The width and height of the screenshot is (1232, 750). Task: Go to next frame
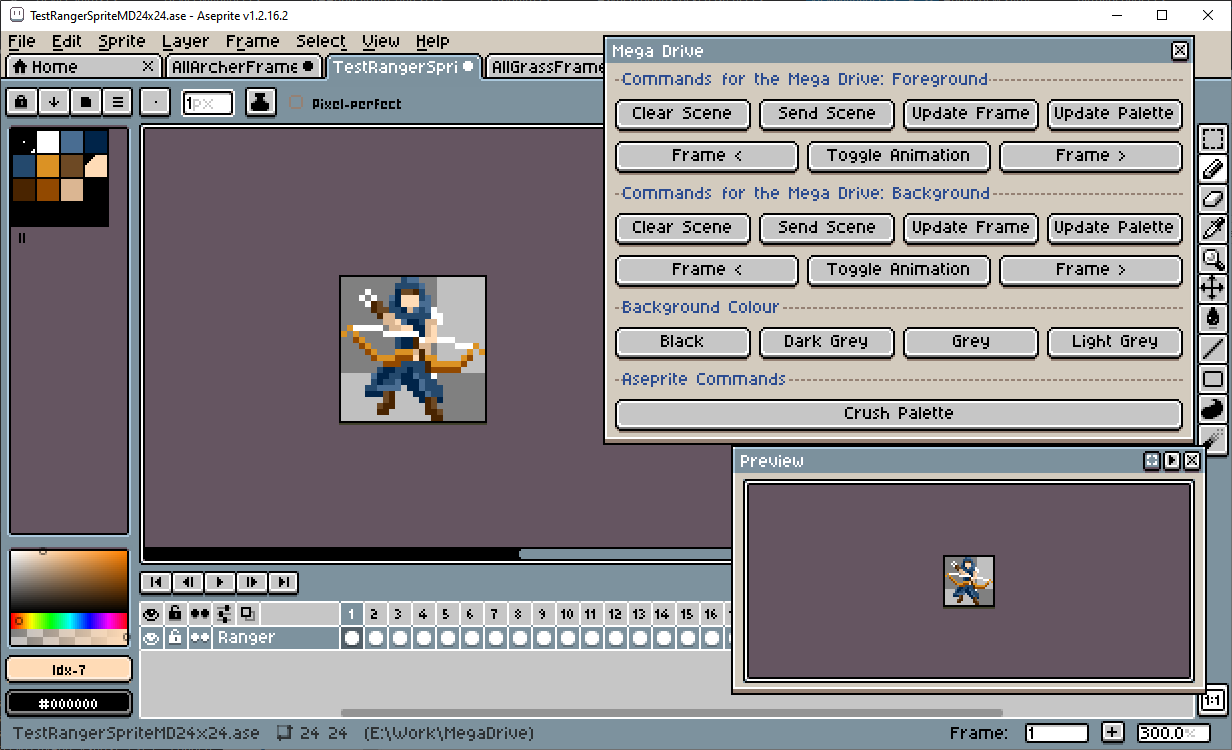(x=251, y=582)
